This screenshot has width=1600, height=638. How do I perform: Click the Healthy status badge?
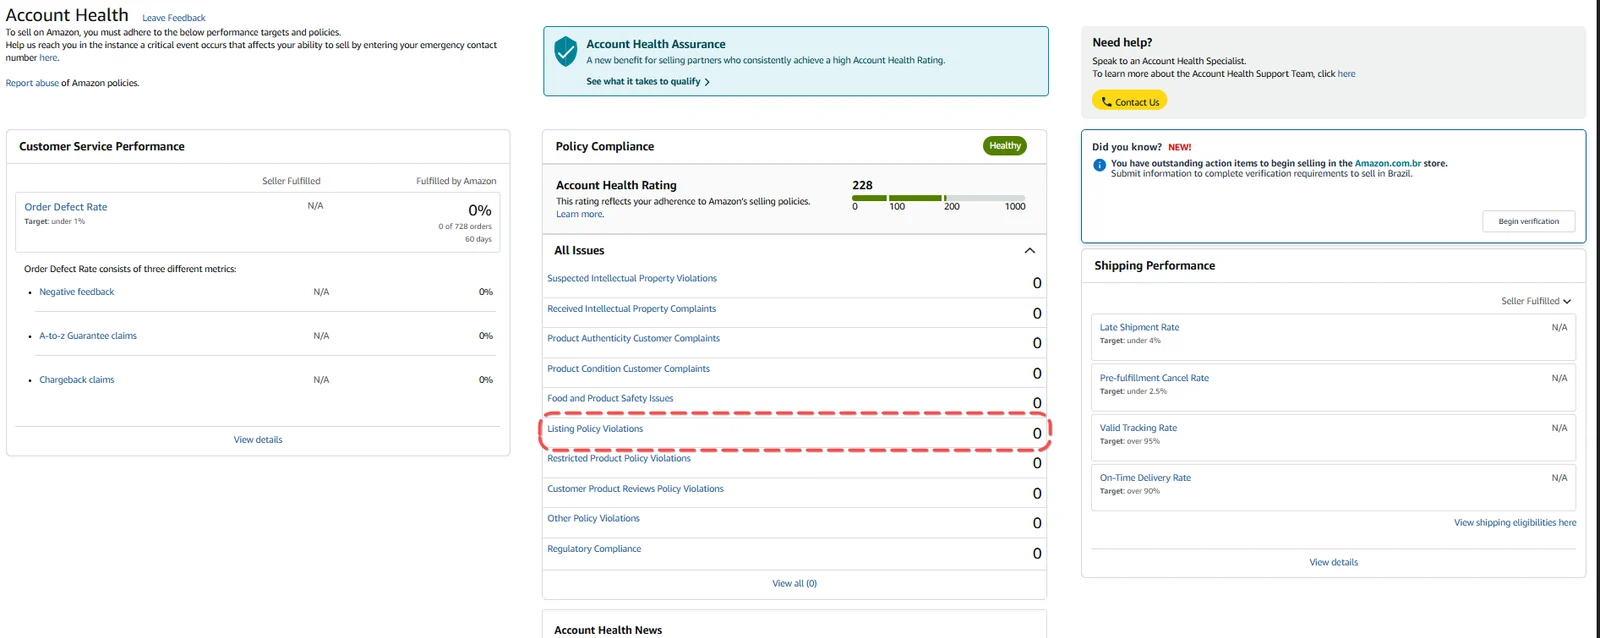pyautogui.click(x=1005, y=146)
